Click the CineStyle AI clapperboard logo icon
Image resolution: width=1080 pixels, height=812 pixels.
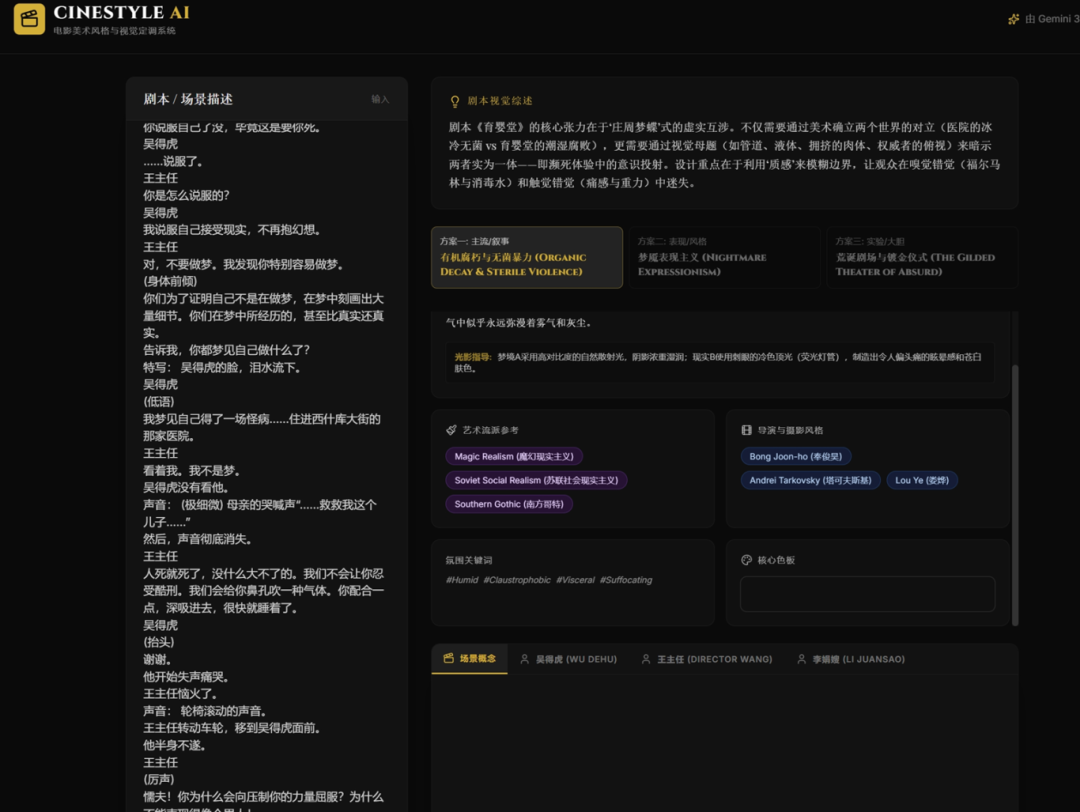tap(29, 18)
